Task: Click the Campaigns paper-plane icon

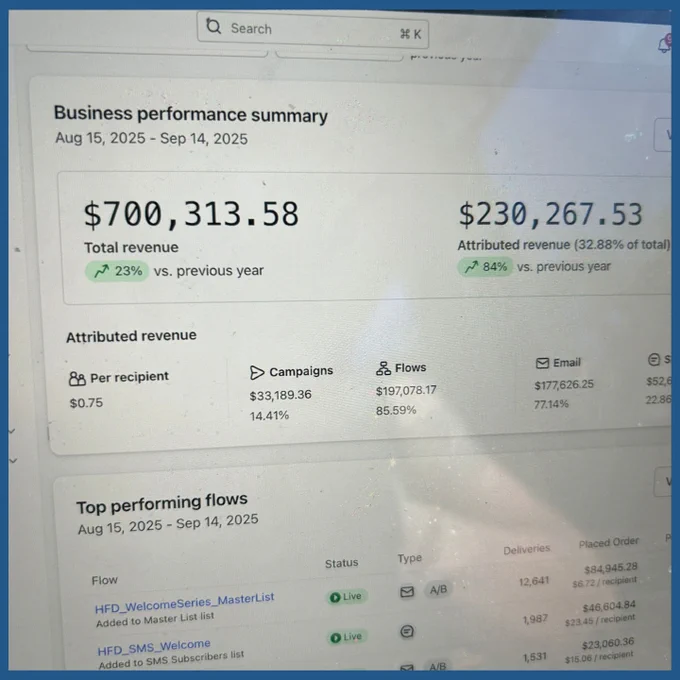Action: click(257, 373)
